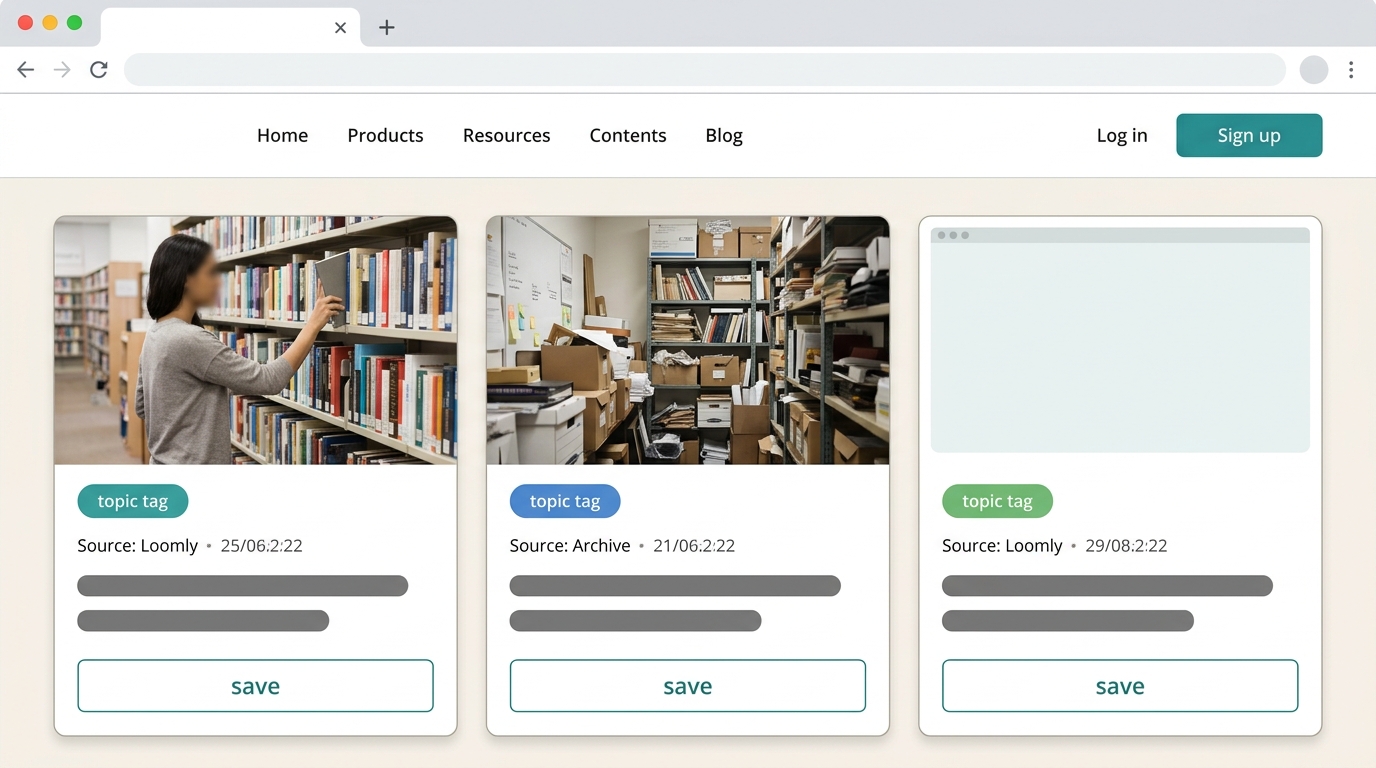
Task: Click the date 29/08:2:22
Action: 1126,546
